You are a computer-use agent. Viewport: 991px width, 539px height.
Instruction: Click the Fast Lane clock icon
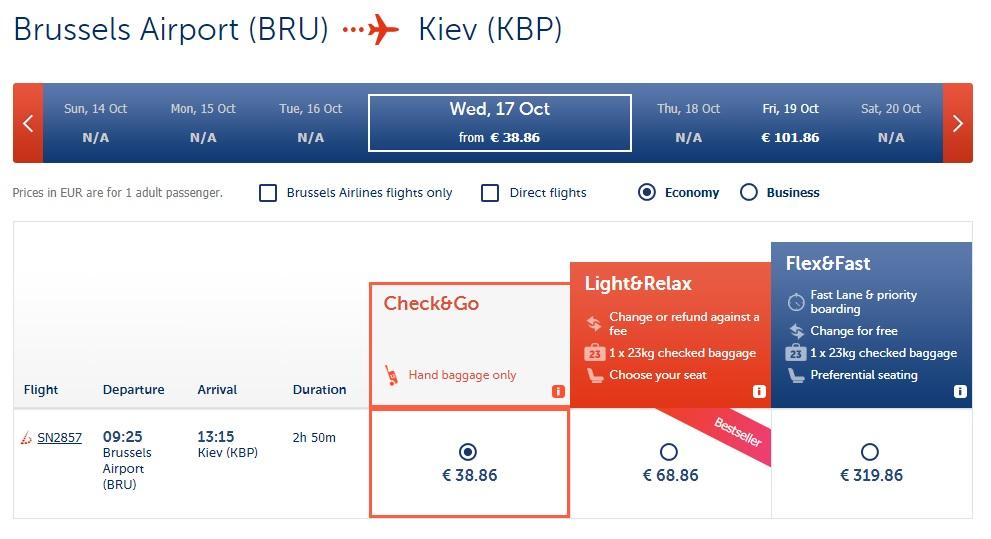point(796,301)
